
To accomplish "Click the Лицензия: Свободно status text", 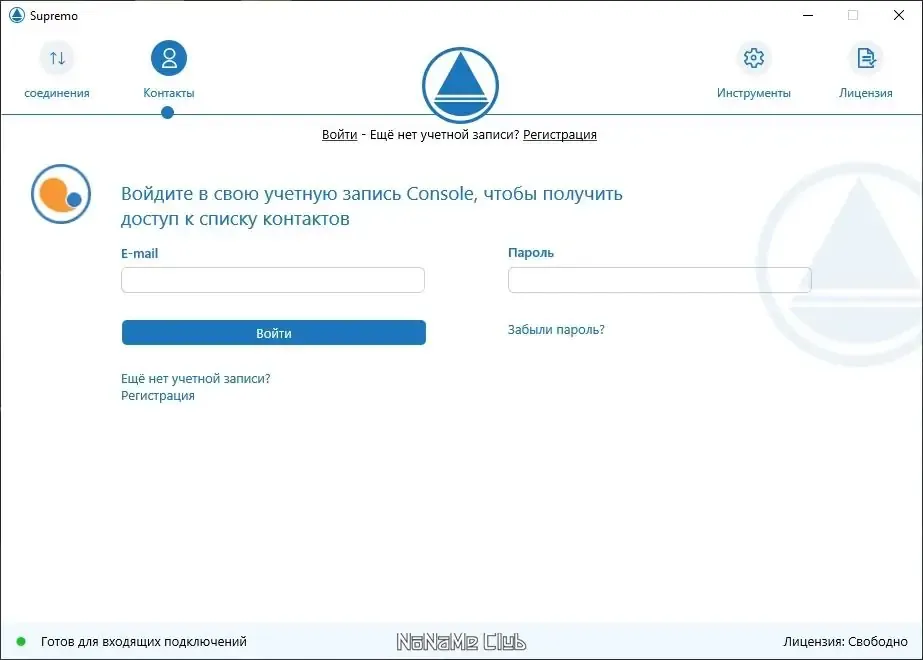I will pyautogui.click(x=845, y=641).
